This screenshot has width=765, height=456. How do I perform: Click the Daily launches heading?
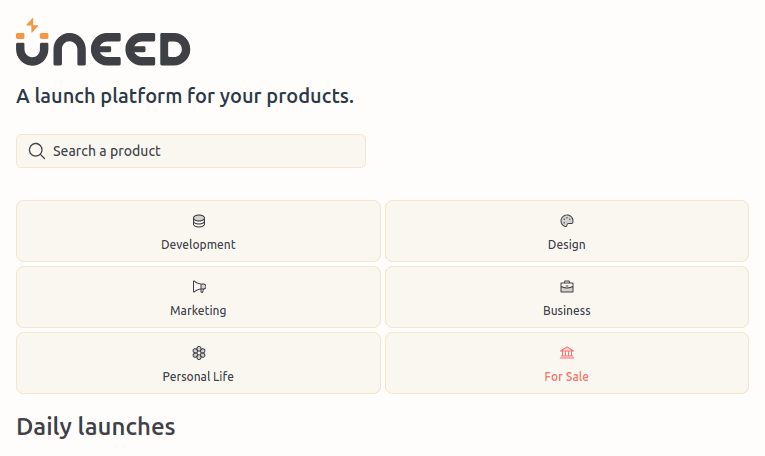(x=96, y=427)
